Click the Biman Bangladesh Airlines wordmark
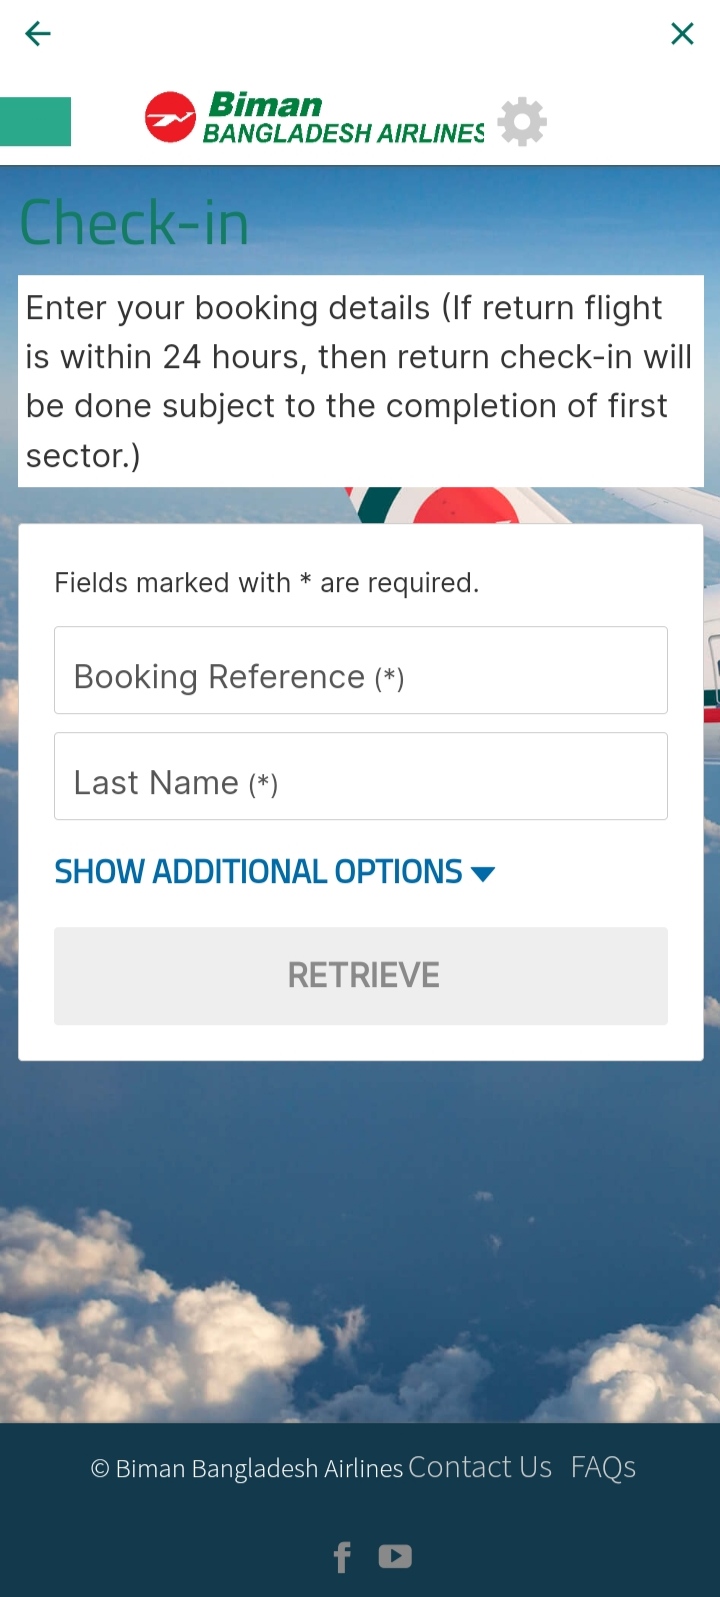Screen dimensions: 720x1597 point(343,118)
